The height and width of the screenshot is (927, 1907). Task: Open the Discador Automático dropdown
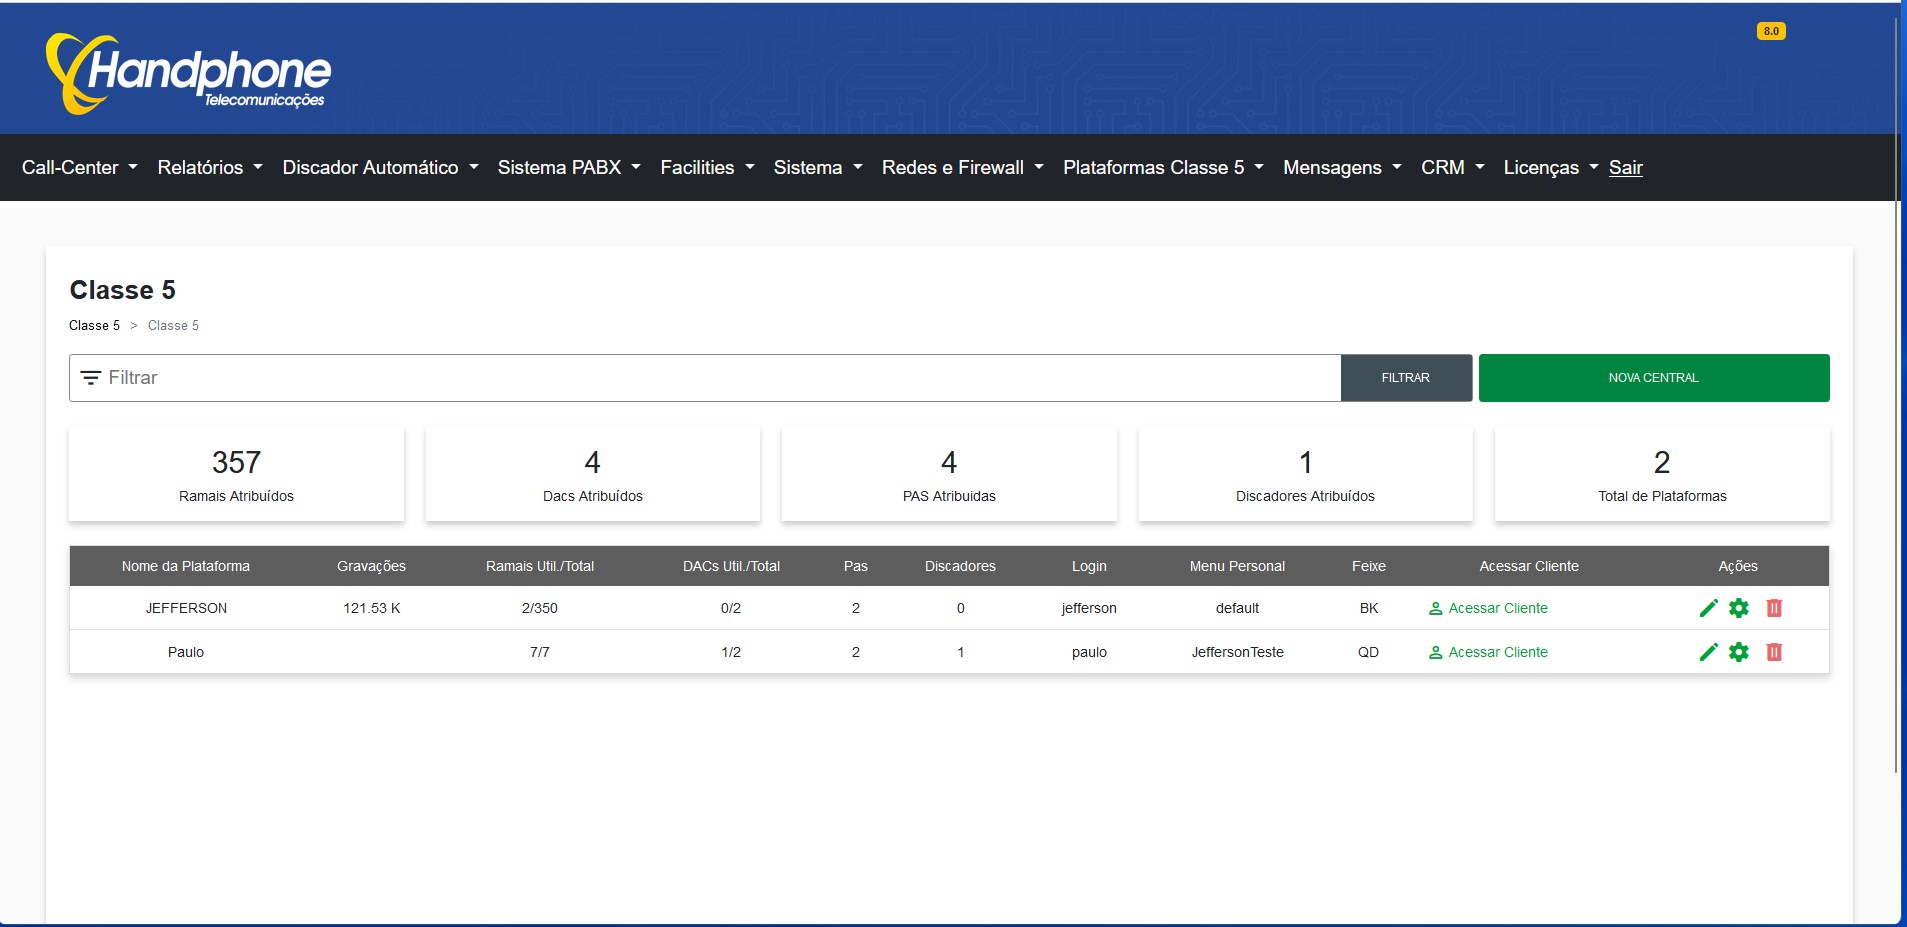pyautogui.click(x=380, y=168)
